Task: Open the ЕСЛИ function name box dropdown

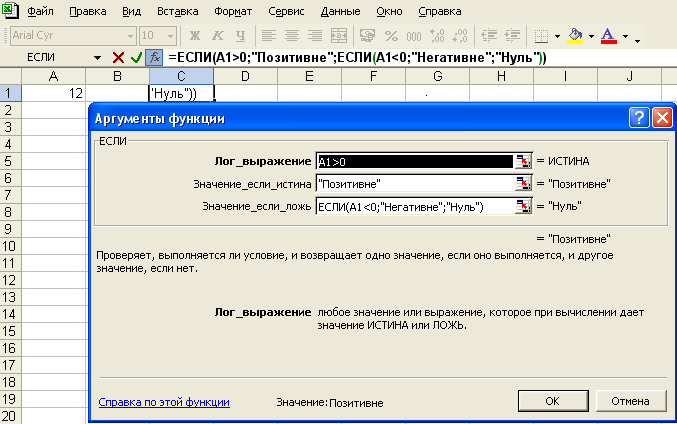Action: (98, 57)
